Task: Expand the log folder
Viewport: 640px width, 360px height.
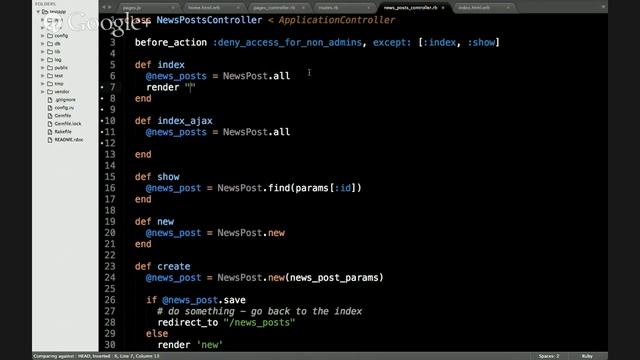Action: pos(42,60)
